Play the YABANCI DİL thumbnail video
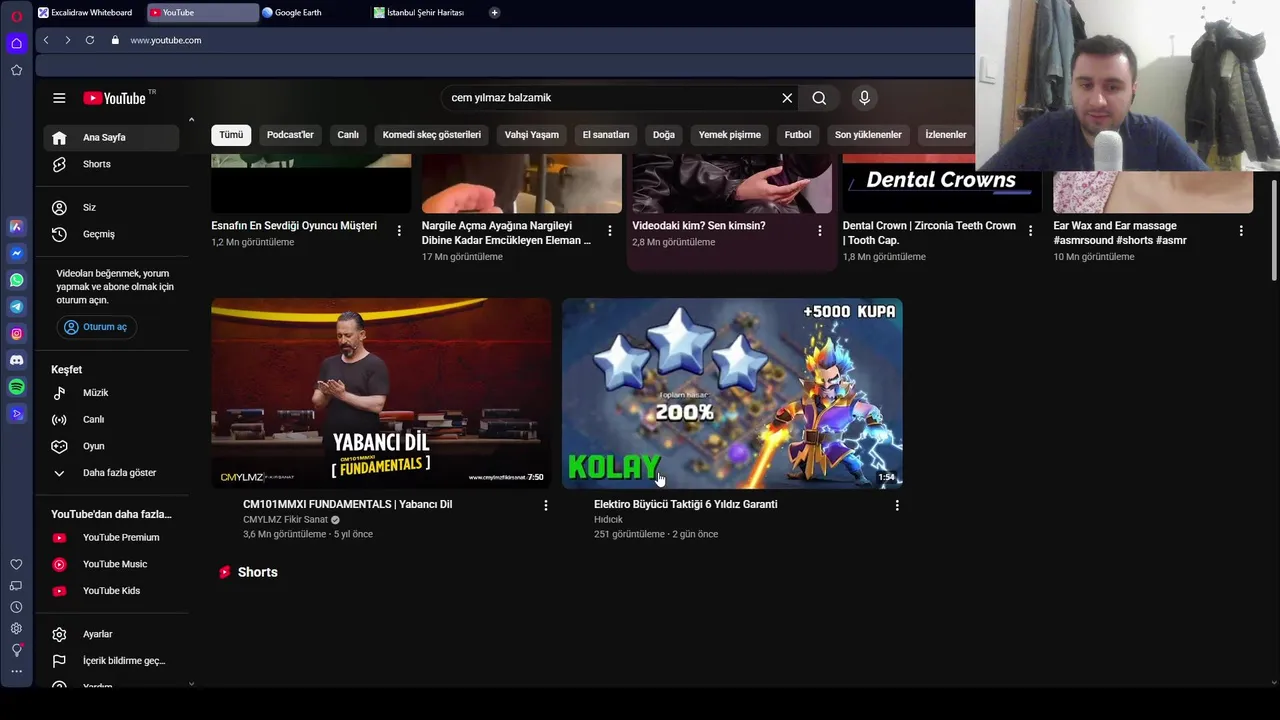This screenshot has height=720, width=1280. point(381,393)
